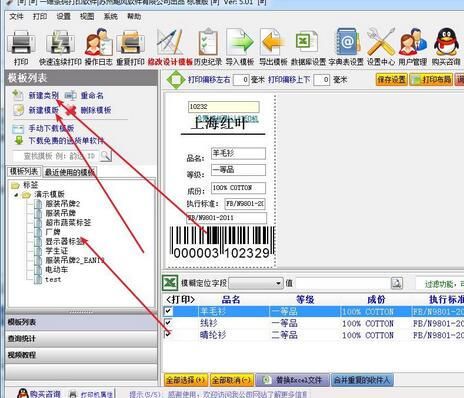464x398 pixels.
Task: Click the 保存设置 button
Action: [x=391, y=80]
